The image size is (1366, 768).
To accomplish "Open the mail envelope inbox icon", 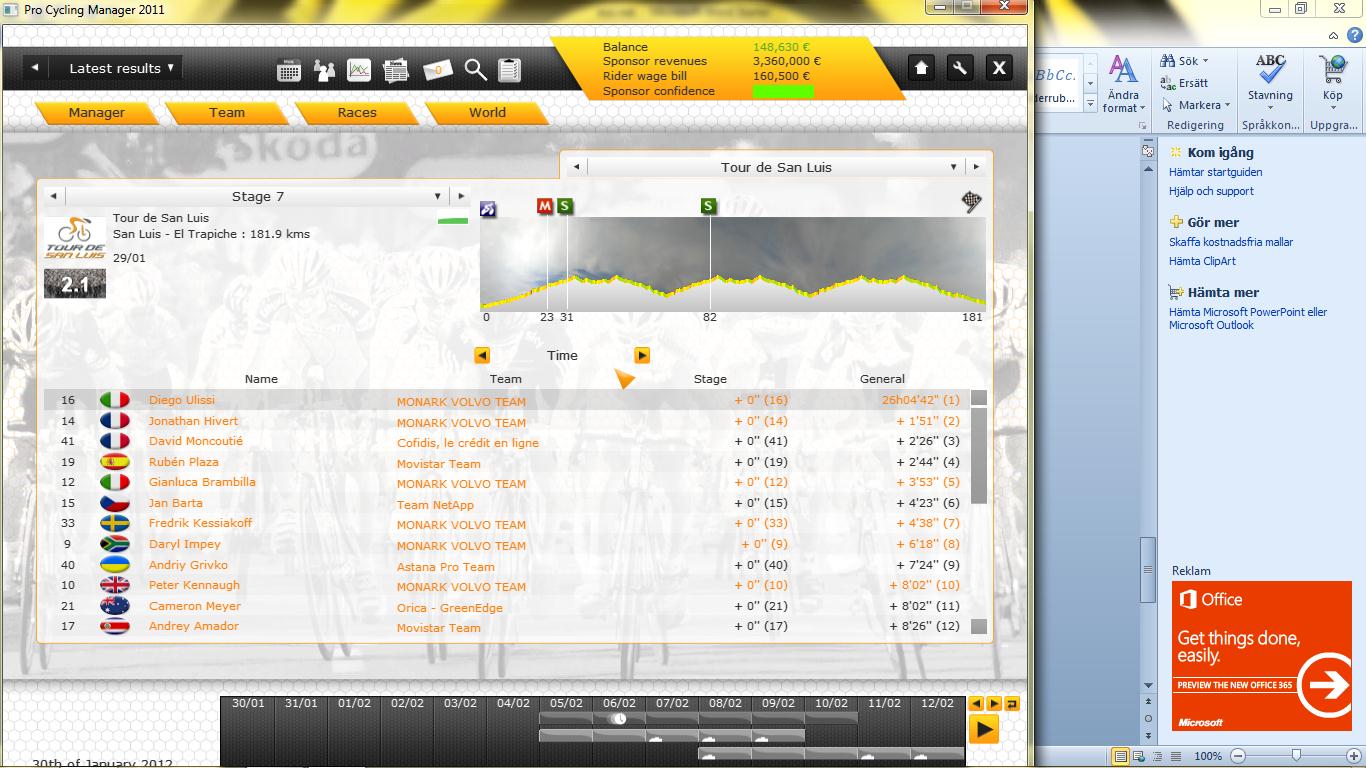I will 437,70.
